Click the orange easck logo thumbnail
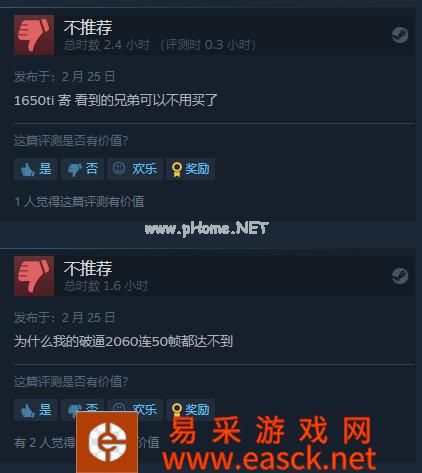This screenshot has height=473, width=422. [107, 442]
